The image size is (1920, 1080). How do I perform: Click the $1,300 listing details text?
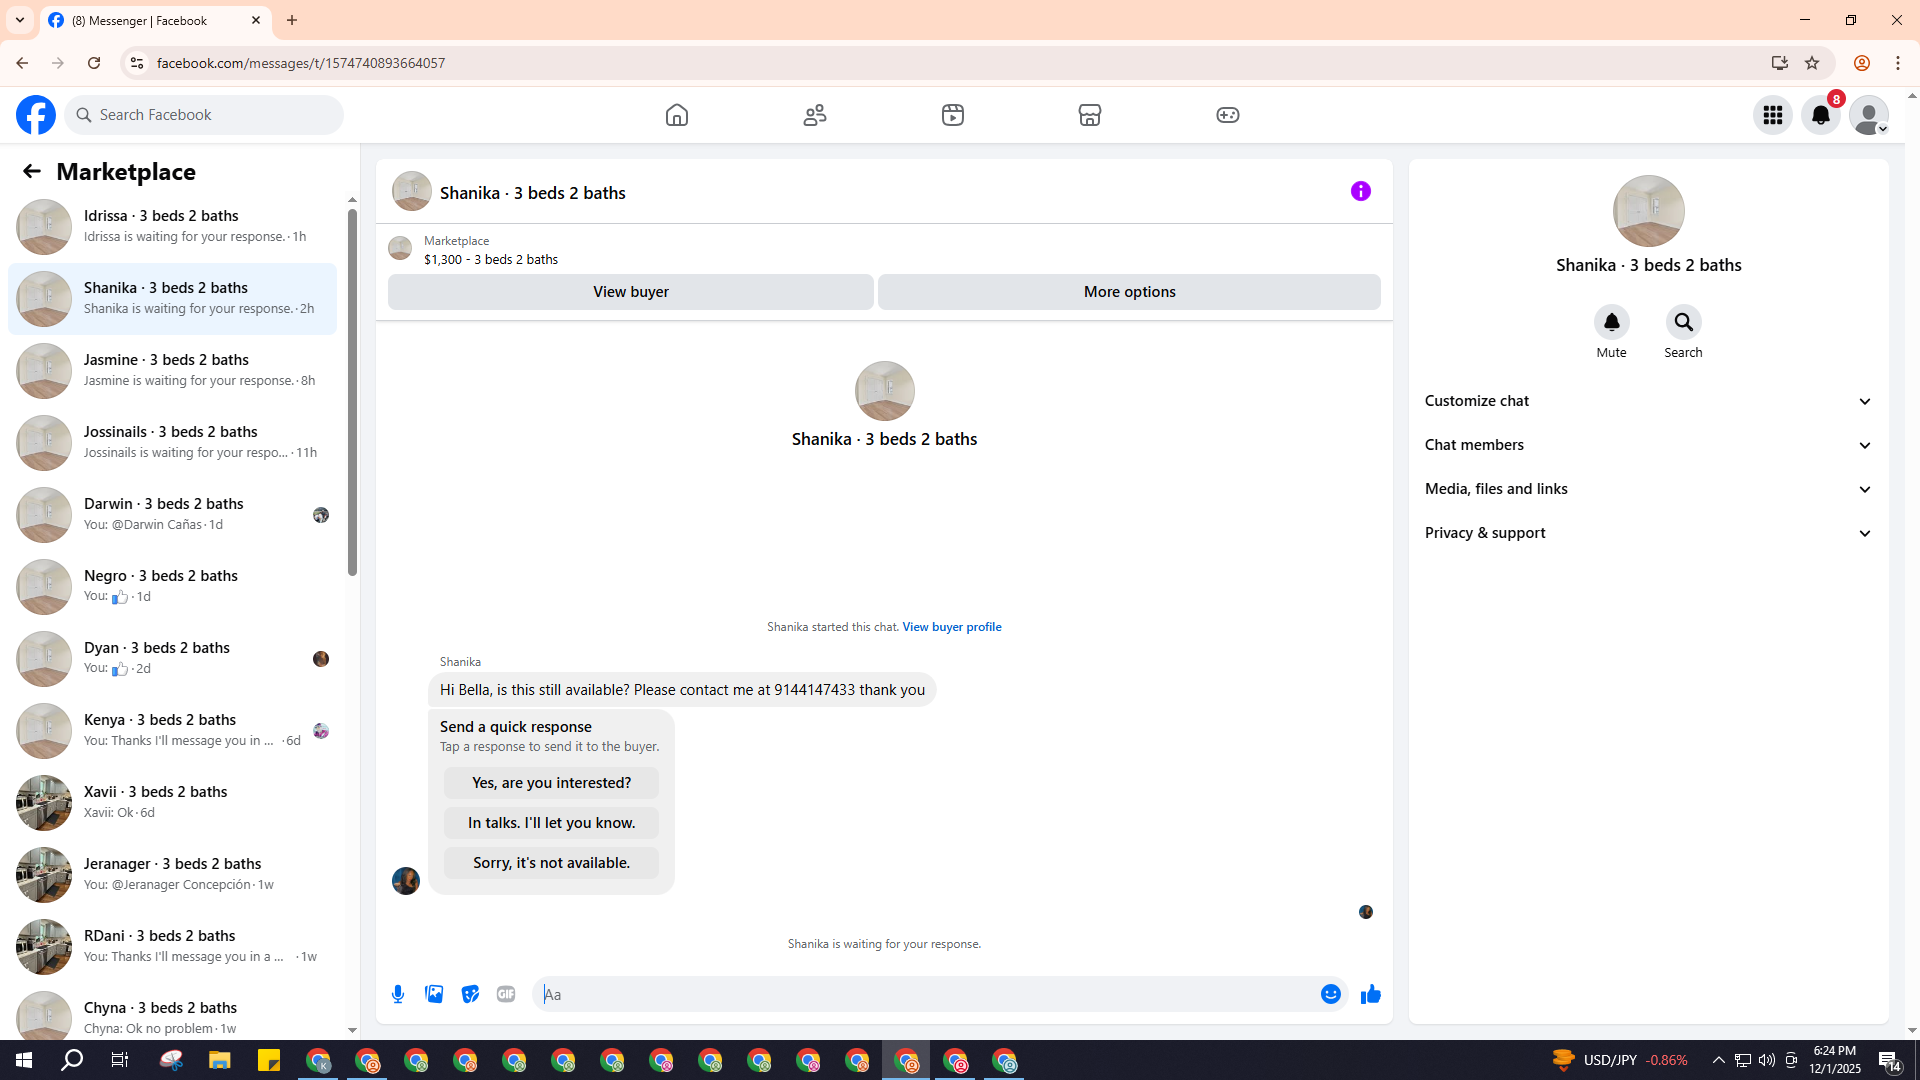pyautogui.click(x=491, y=260)
